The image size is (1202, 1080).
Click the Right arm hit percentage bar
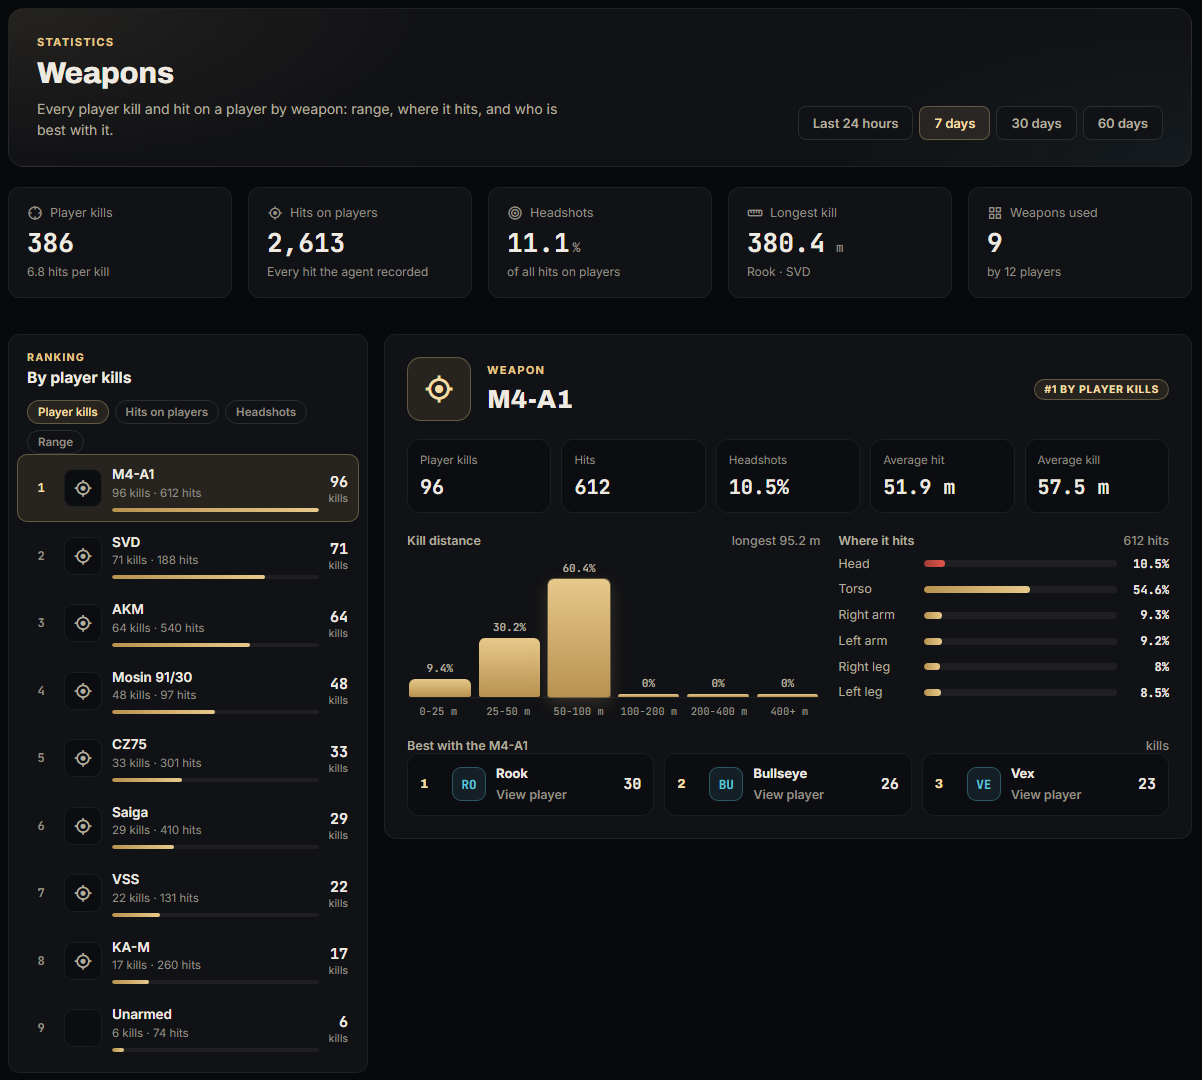pos(1020,615)
